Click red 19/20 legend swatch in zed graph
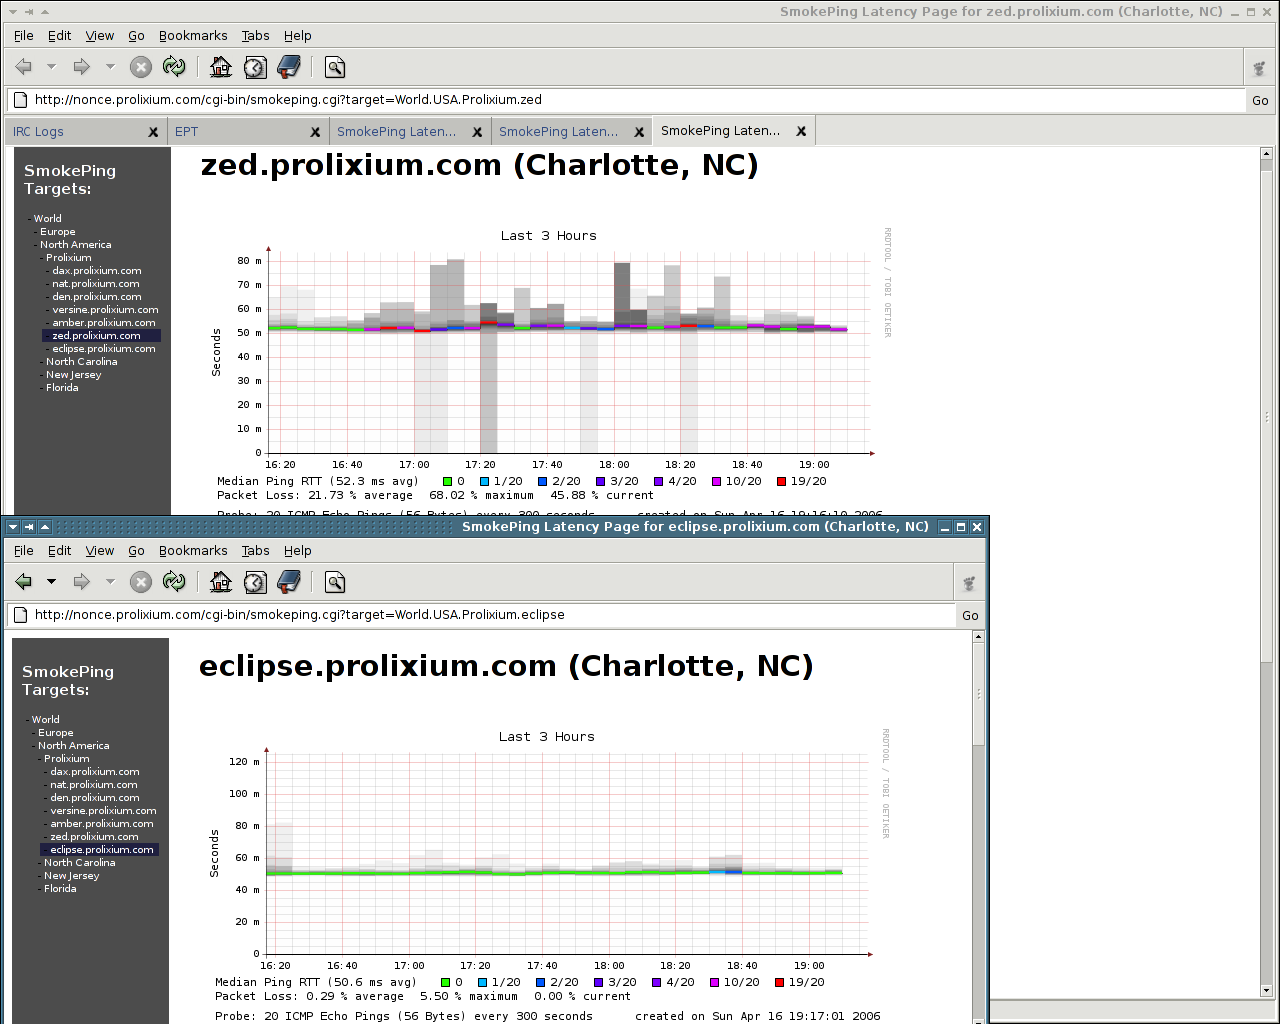The image size is (1280, 1024). coord(782,482)
